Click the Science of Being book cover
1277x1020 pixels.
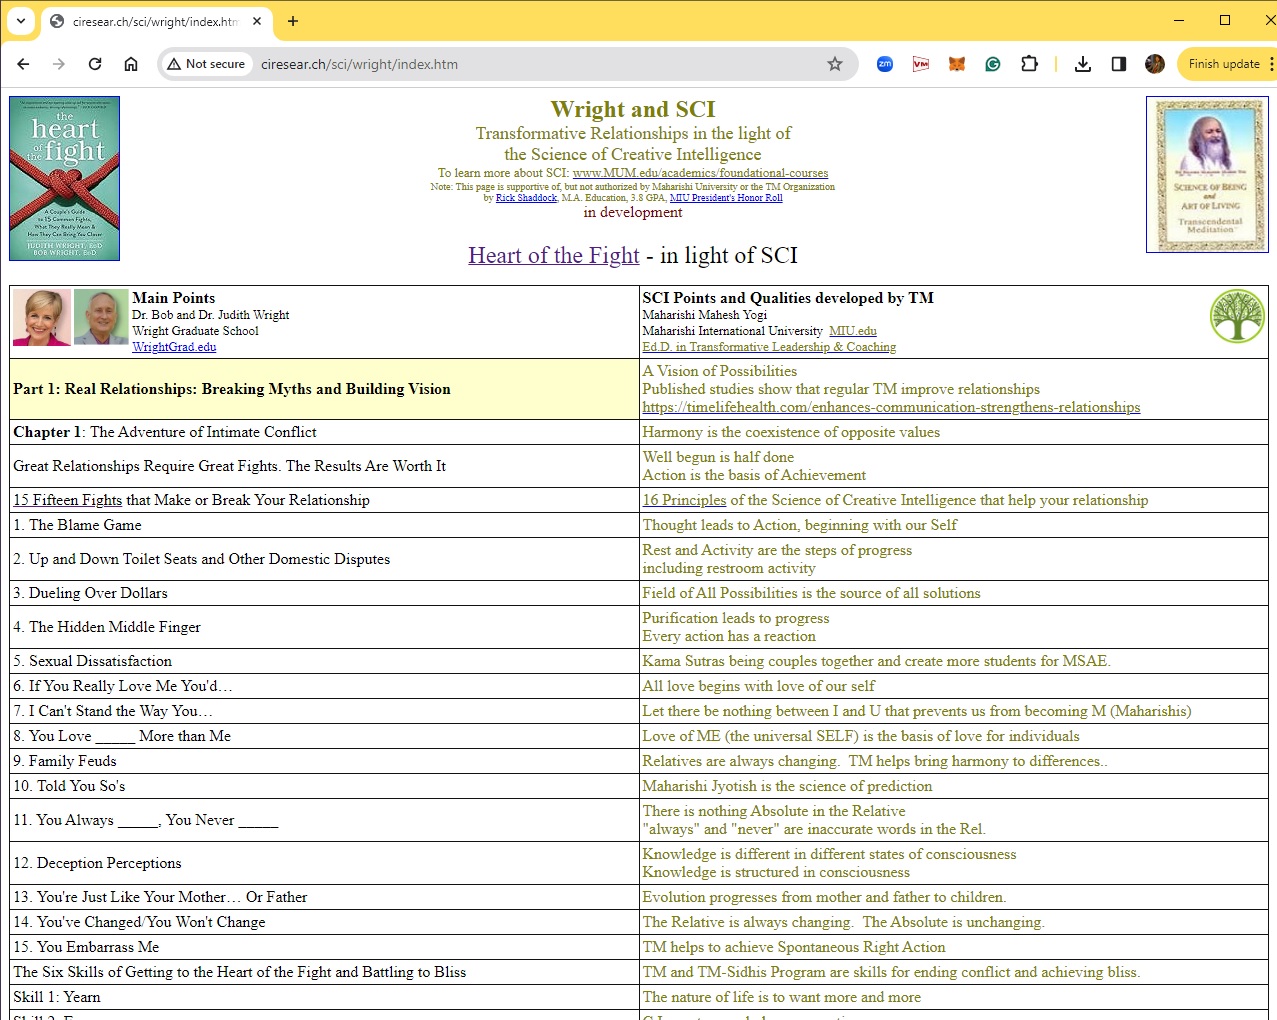[x=1207, y=174]
